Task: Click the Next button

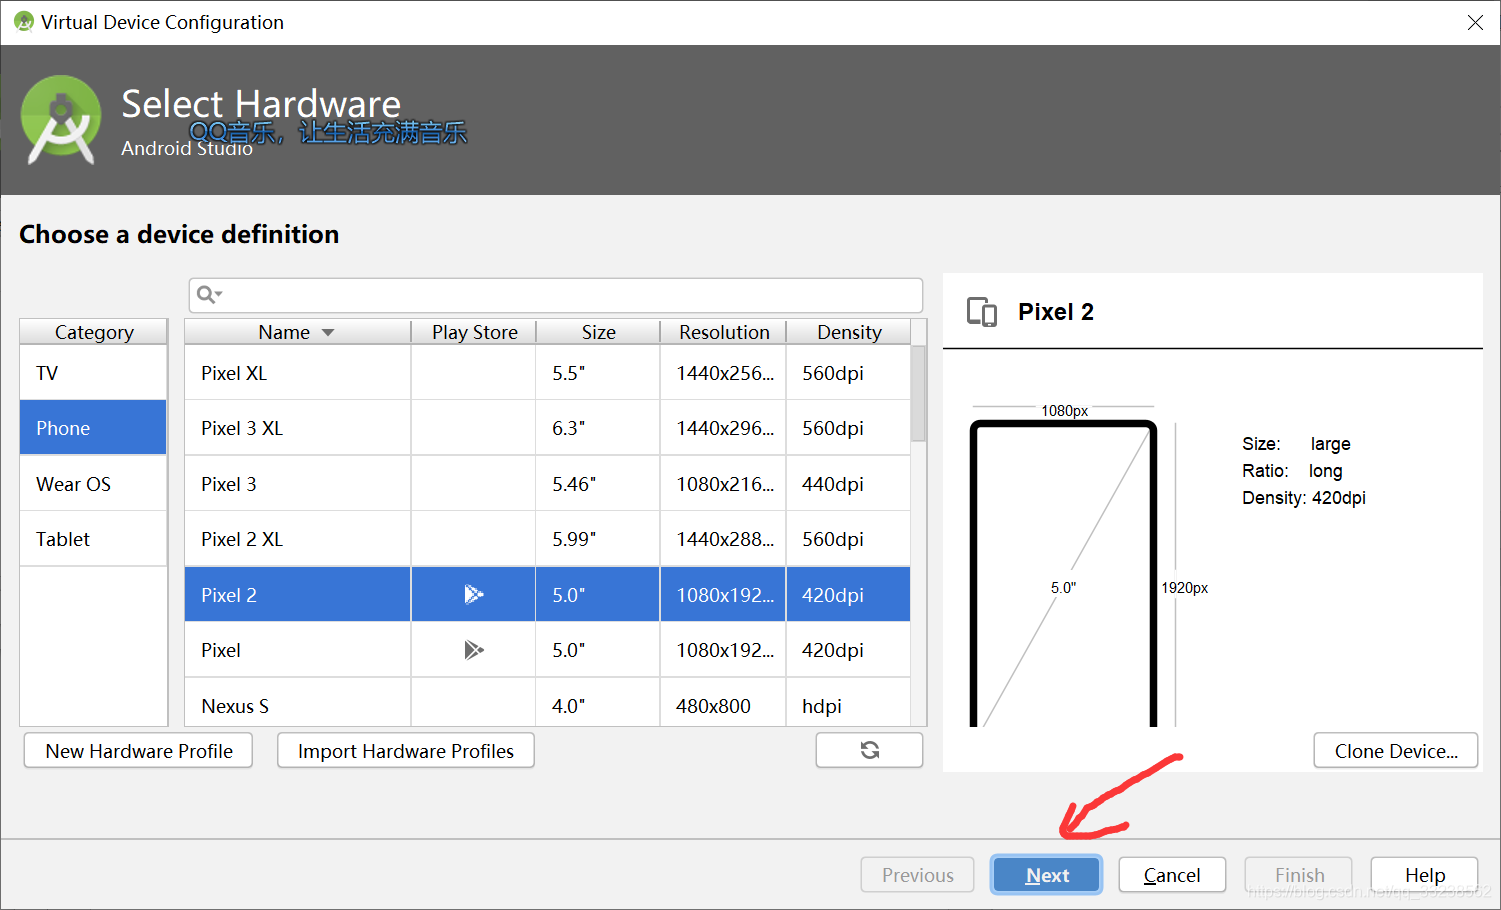Action: coord(1047,875)
